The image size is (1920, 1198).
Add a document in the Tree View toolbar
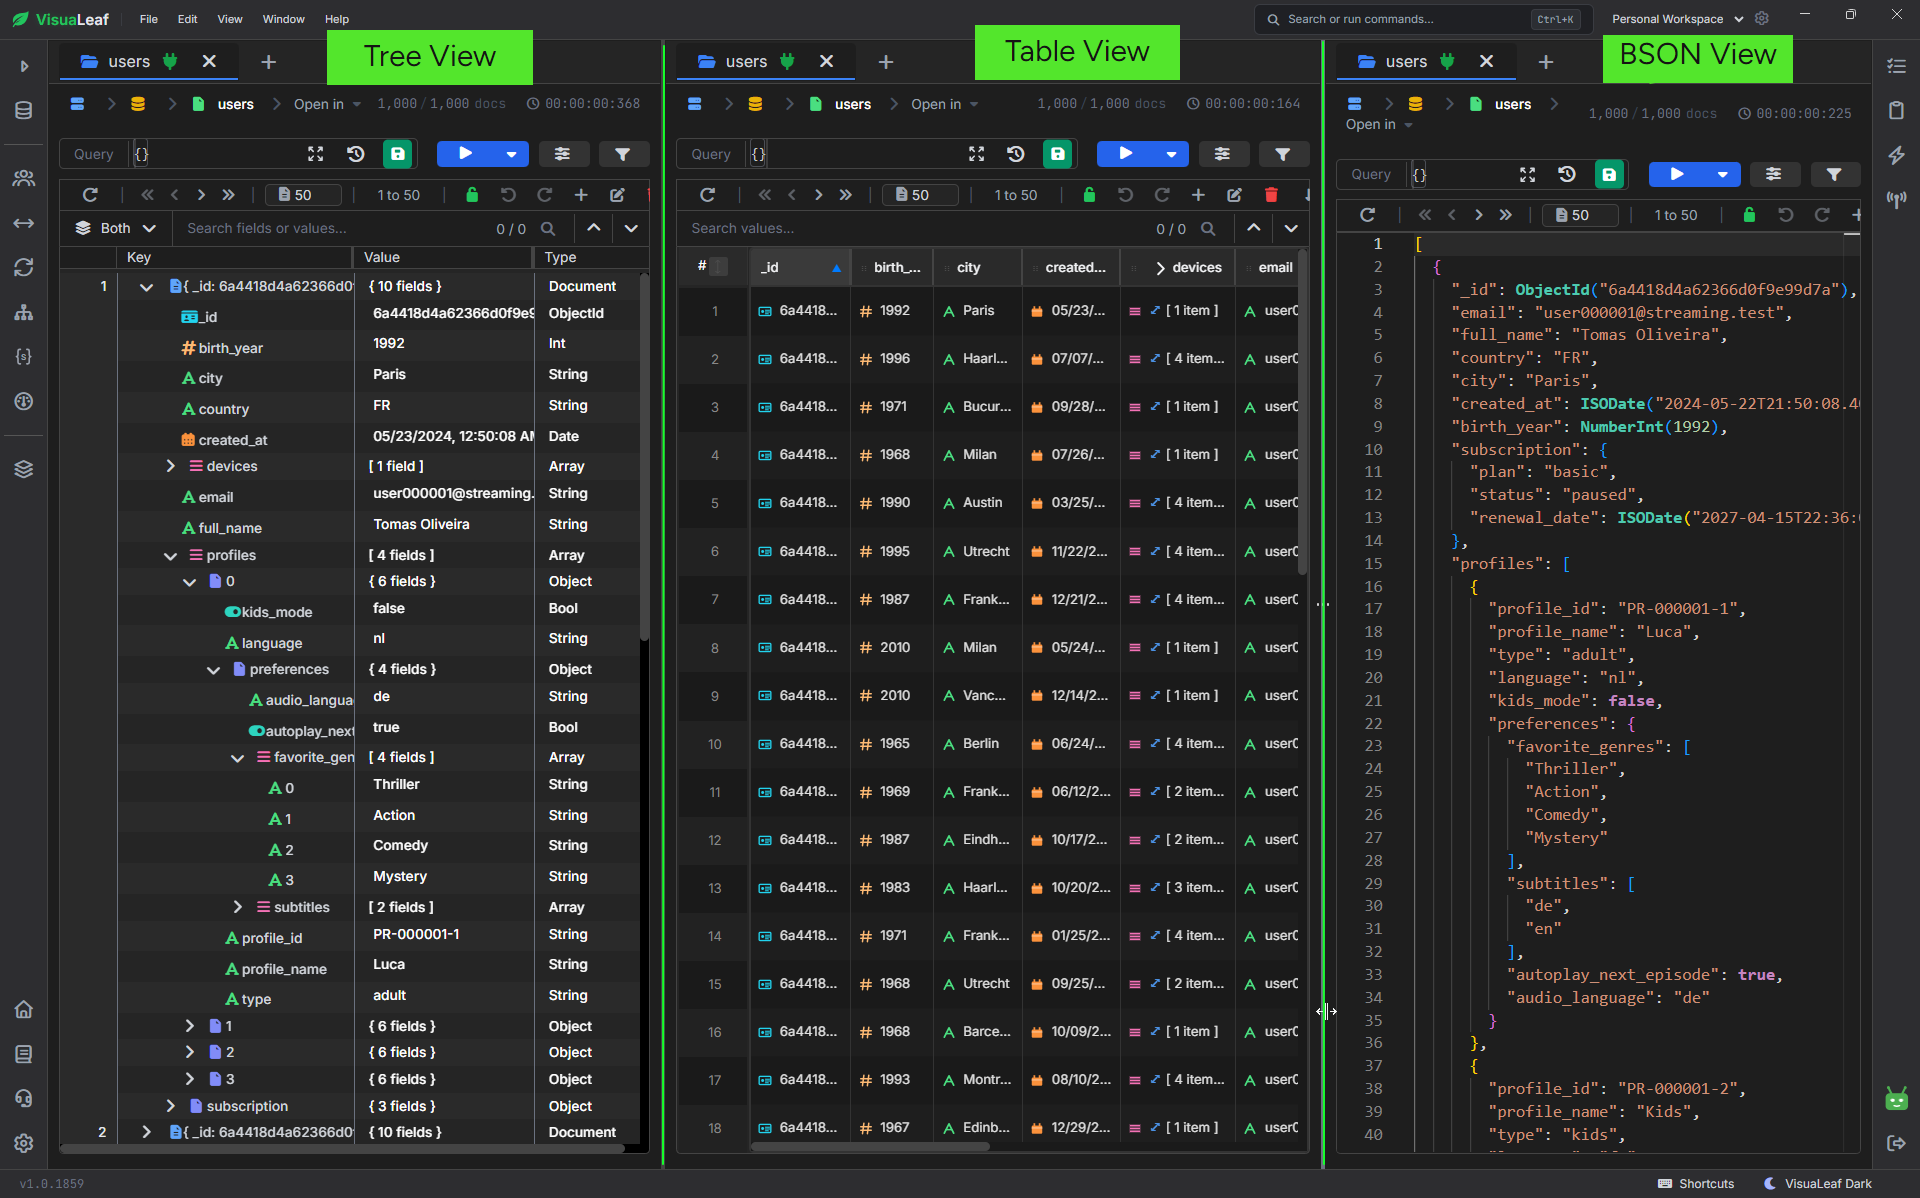581,195
